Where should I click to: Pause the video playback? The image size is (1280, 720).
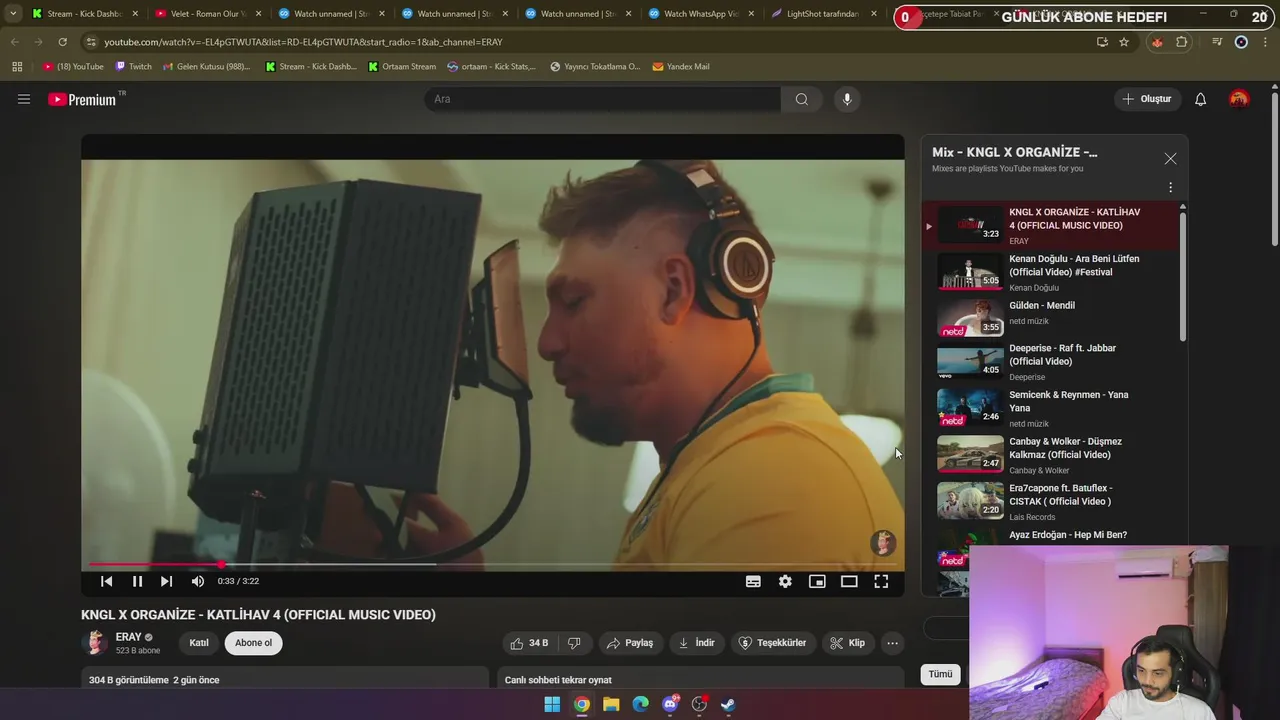(137, 581)
